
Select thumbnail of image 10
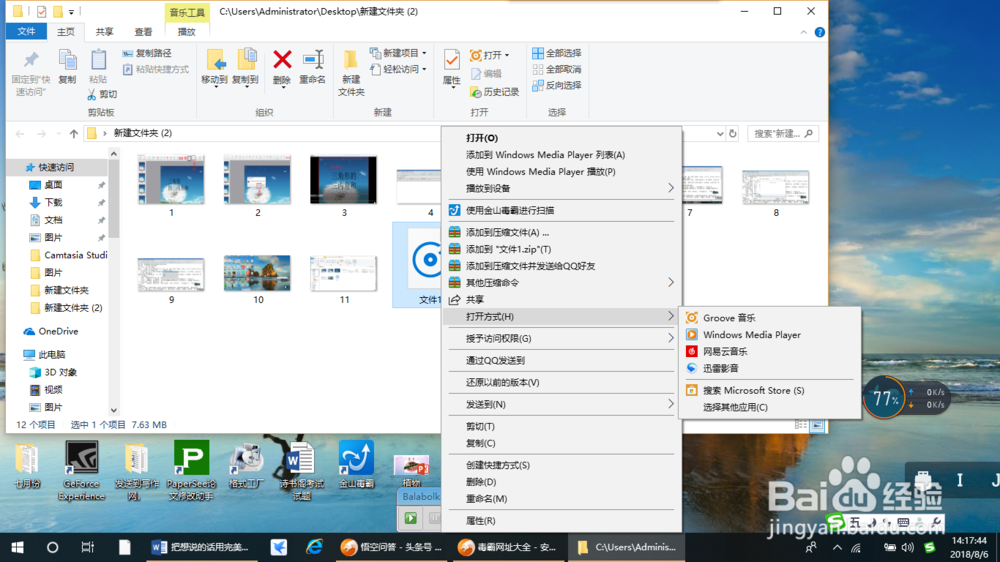tap(257, 273)
